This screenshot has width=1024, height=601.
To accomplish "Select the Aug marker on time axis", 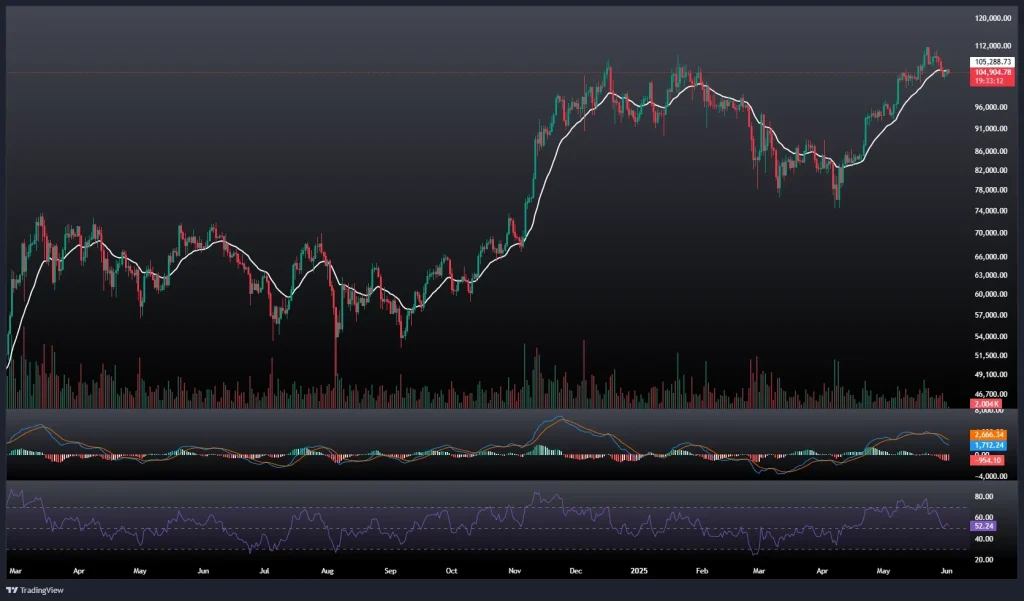I will (328, 570).
